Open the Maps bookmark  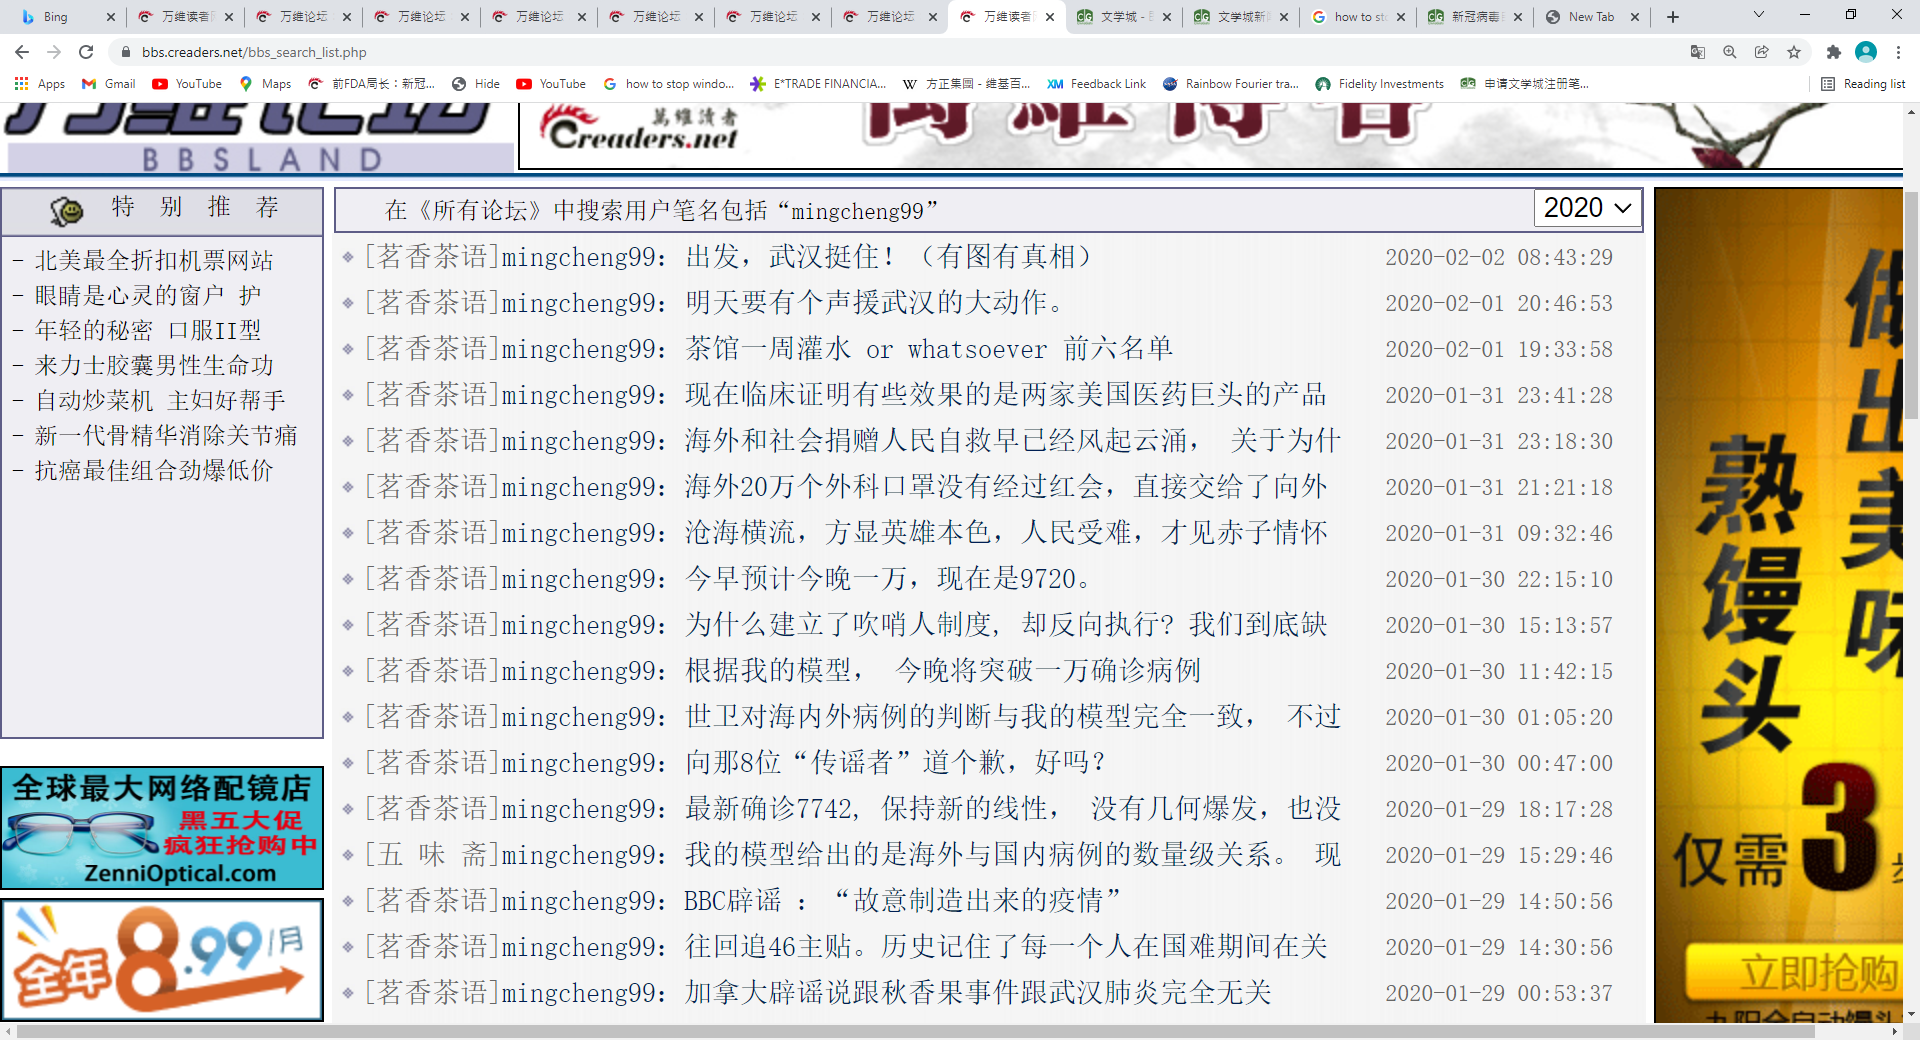click(265, 84)
